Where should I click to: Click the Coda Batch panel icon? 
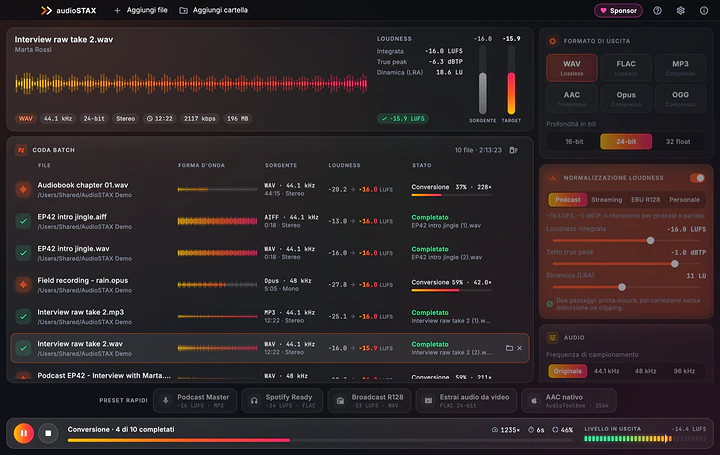pyautogui.click(x=21, y=150)
